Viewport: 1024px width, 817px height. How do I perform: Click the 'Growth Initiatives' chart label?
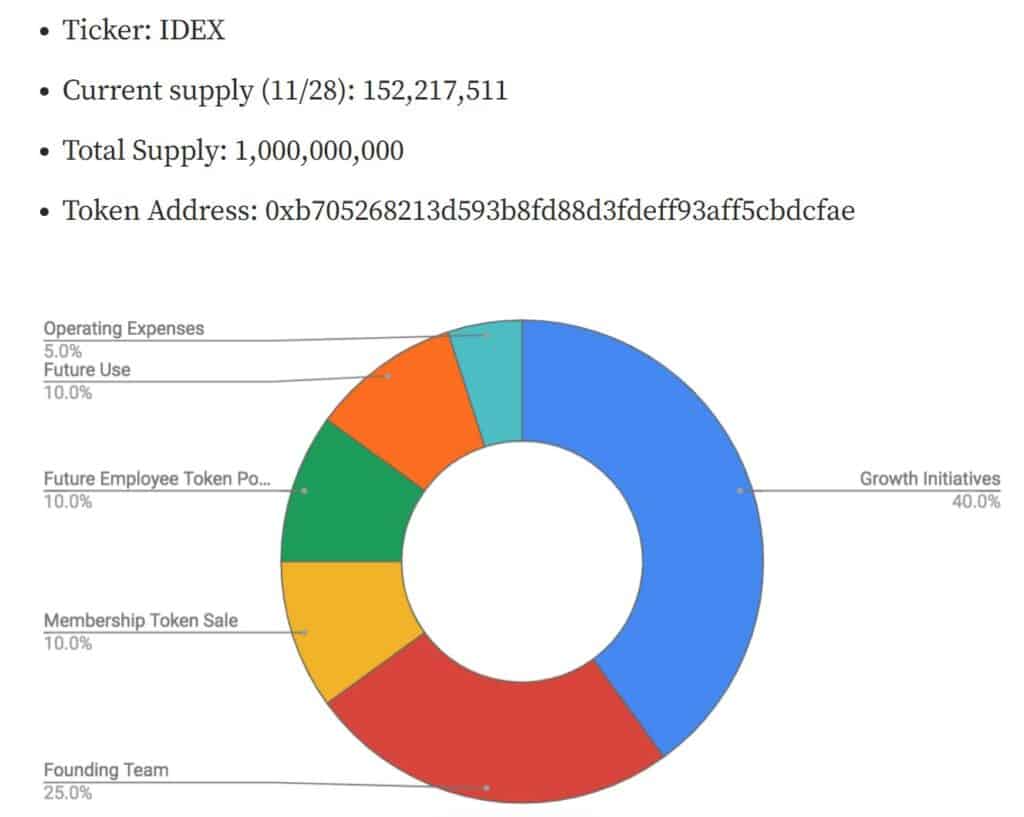click(929, 479)
